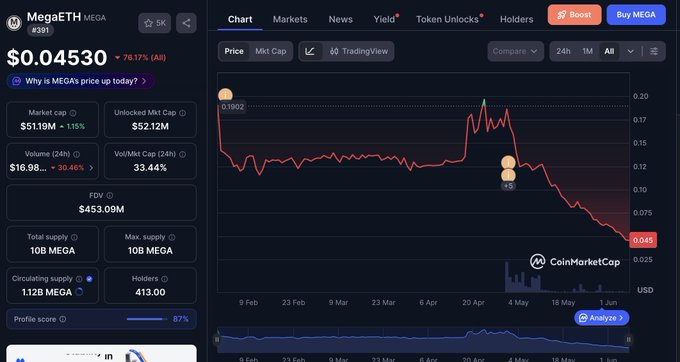Expand the +5 events badge

508,186
